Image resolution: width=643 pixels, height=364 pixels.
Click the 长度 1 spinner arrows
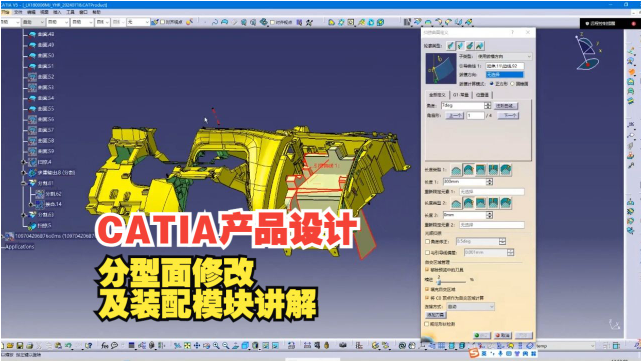[489, 182]
